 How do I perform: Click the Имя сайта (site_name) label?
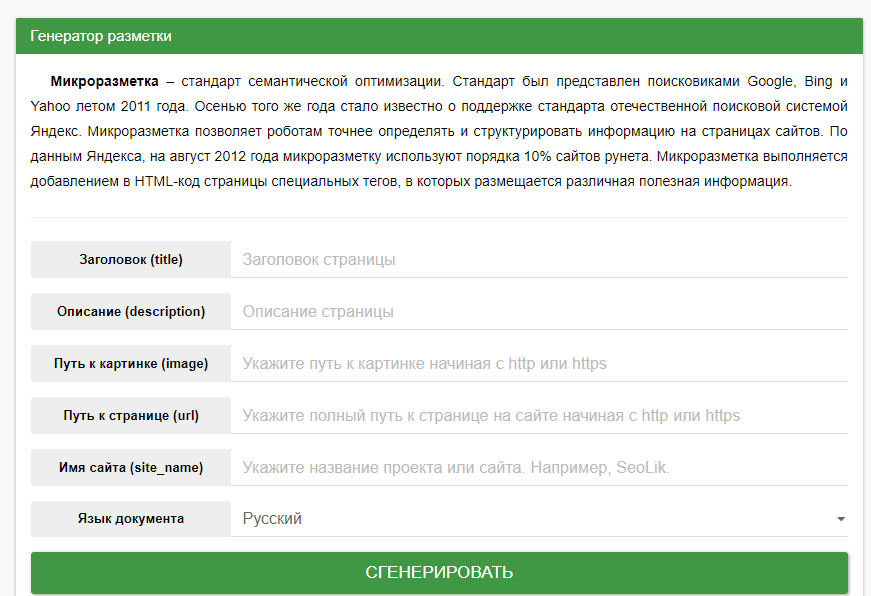[131, 467]
